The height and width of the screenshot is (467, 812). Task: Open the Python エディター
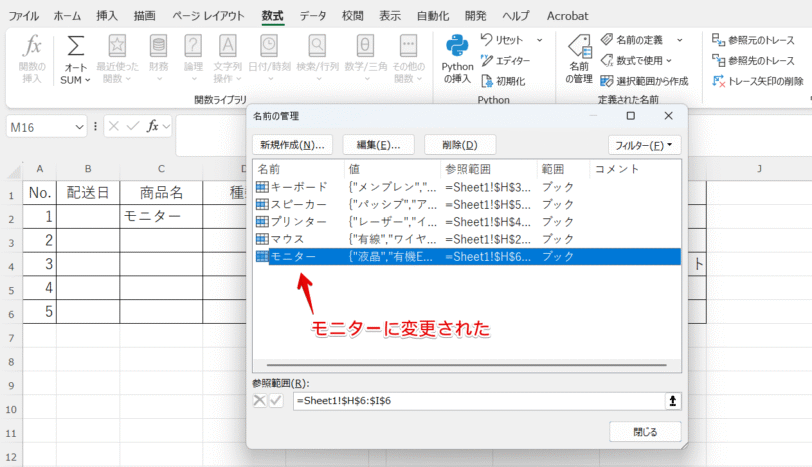(505, 61)
